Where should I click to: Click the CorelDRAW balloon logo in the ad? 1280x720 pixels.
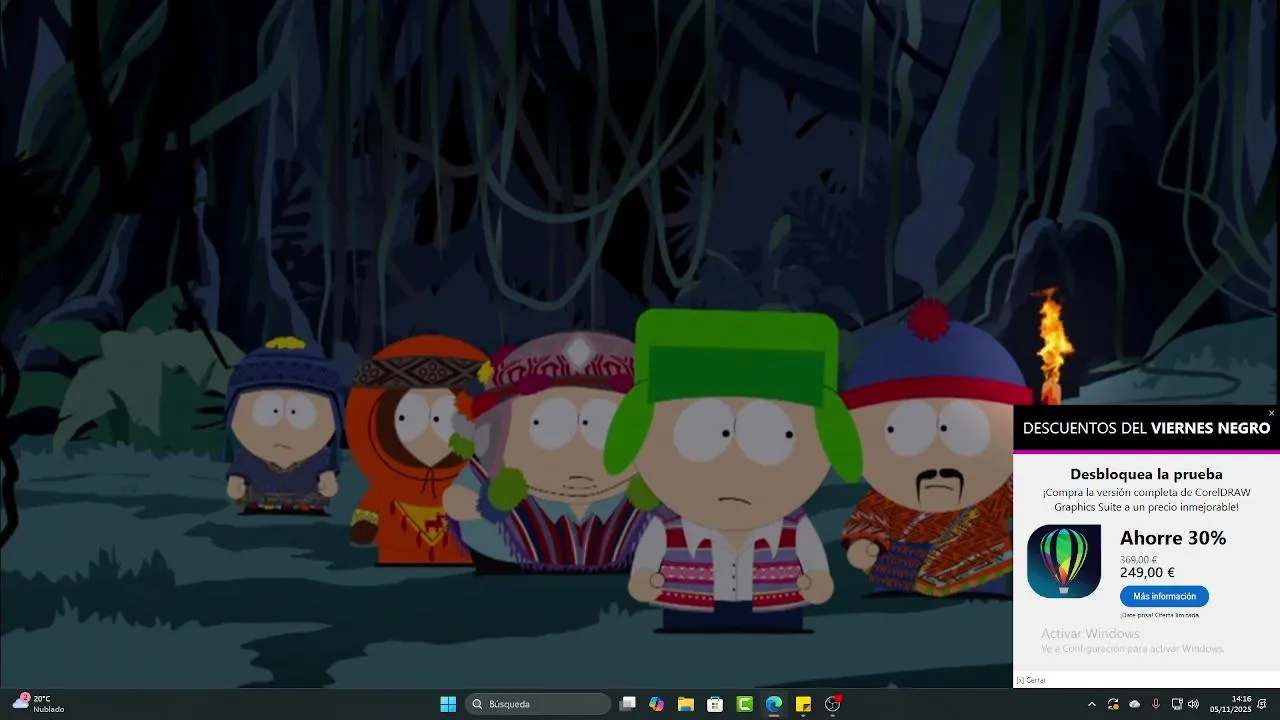1063,561
